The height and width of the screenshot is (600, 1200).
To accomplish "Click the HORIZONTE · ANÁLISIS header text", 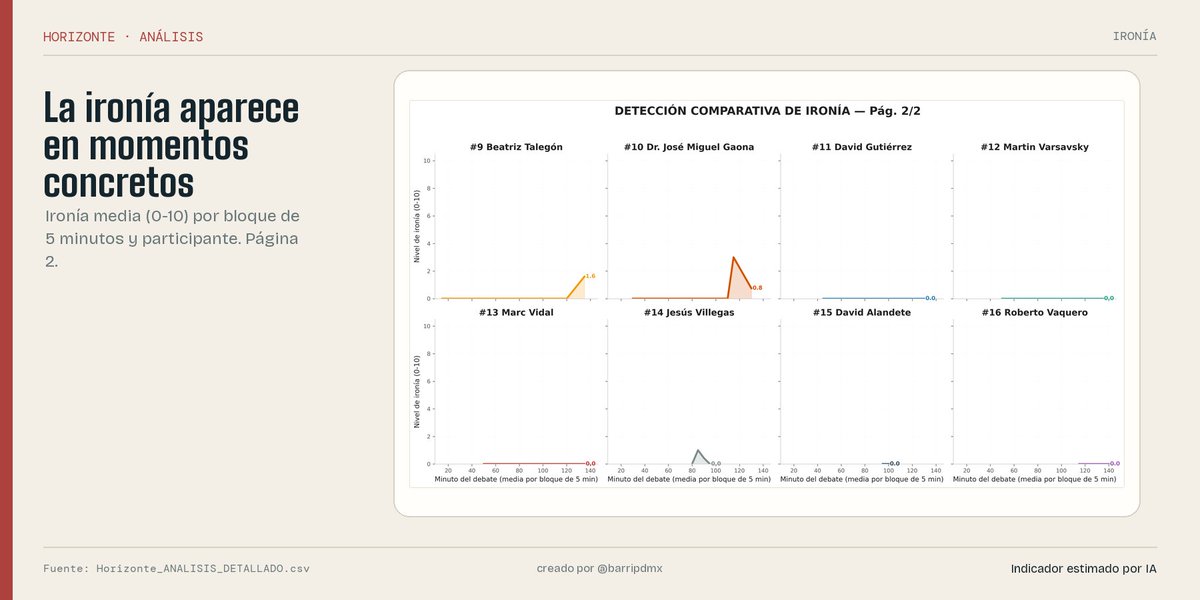I will pyautogui.click(x=123, y=37).
